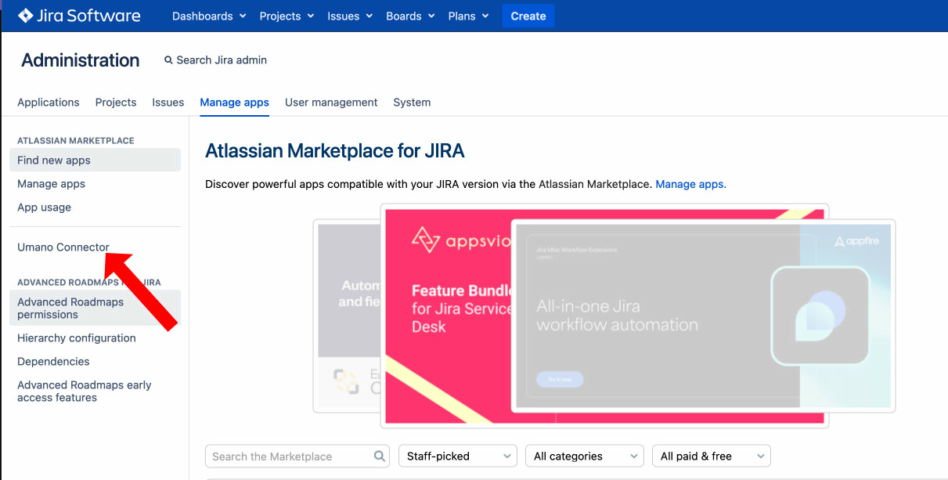Click the Try it now button in banner

560,380
